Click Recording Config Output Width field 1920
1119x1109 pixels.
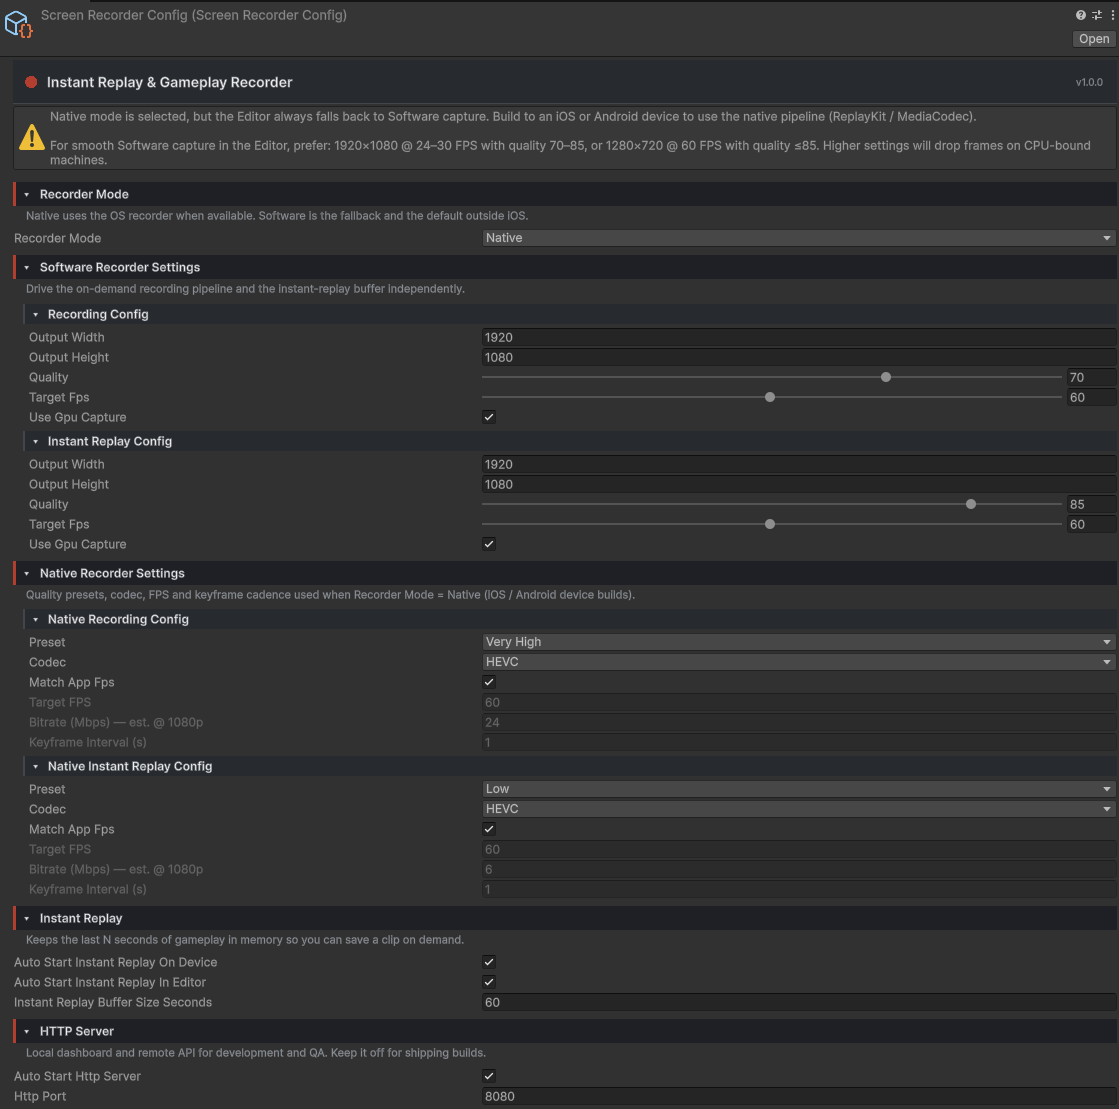[x=799, y=337]
